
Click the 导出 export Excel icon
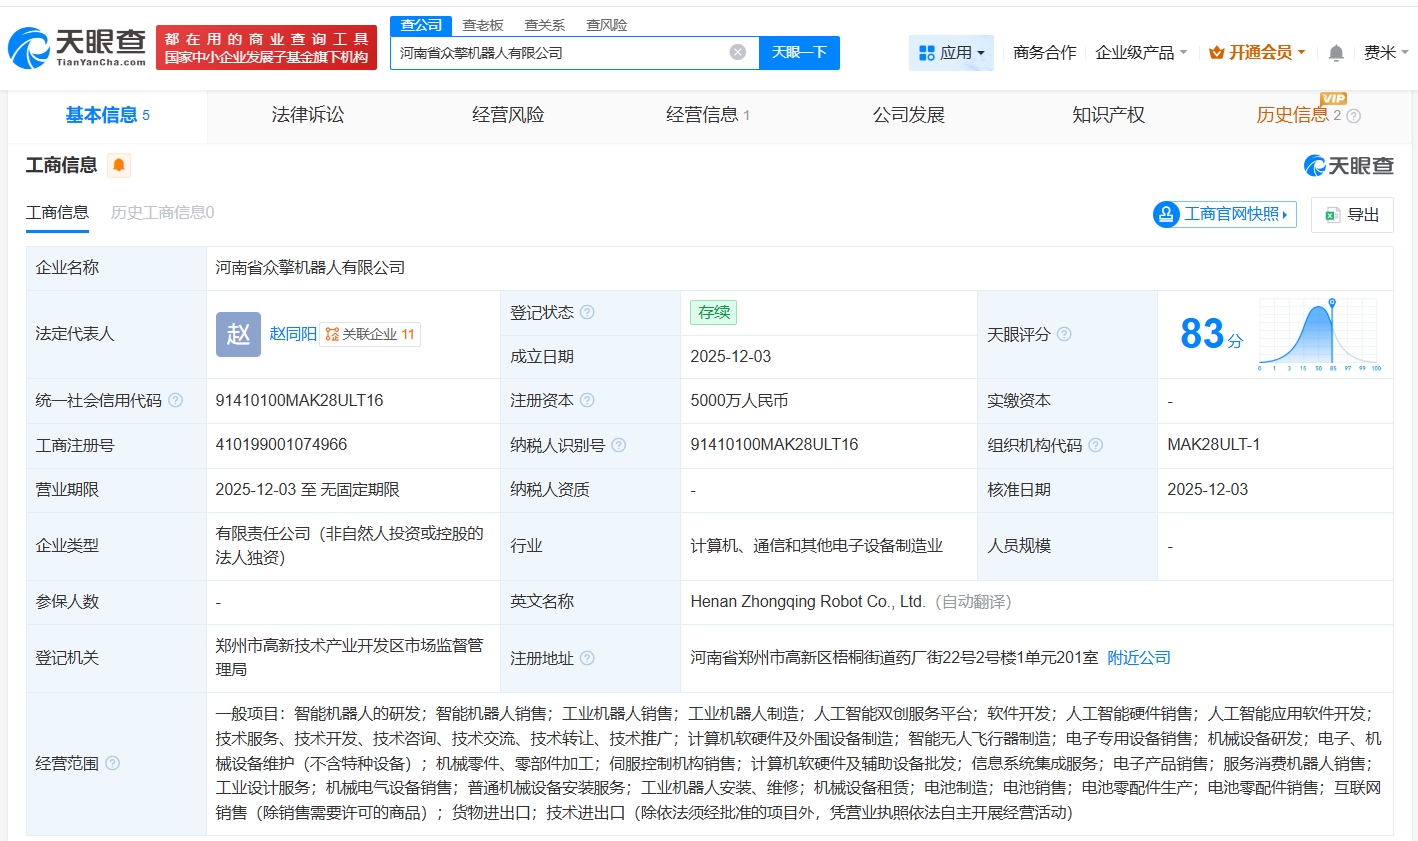coord(1331,214)
